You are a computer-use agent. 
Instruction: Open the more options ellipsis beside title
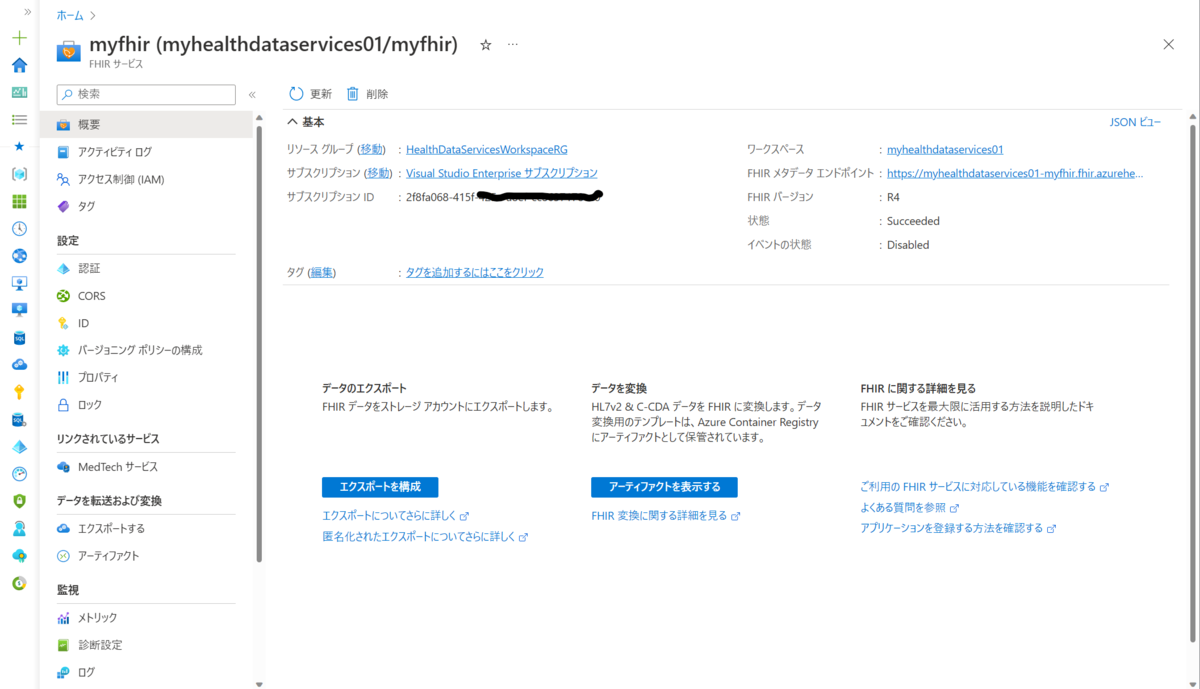pyautogui.click(x=513, y=45)
